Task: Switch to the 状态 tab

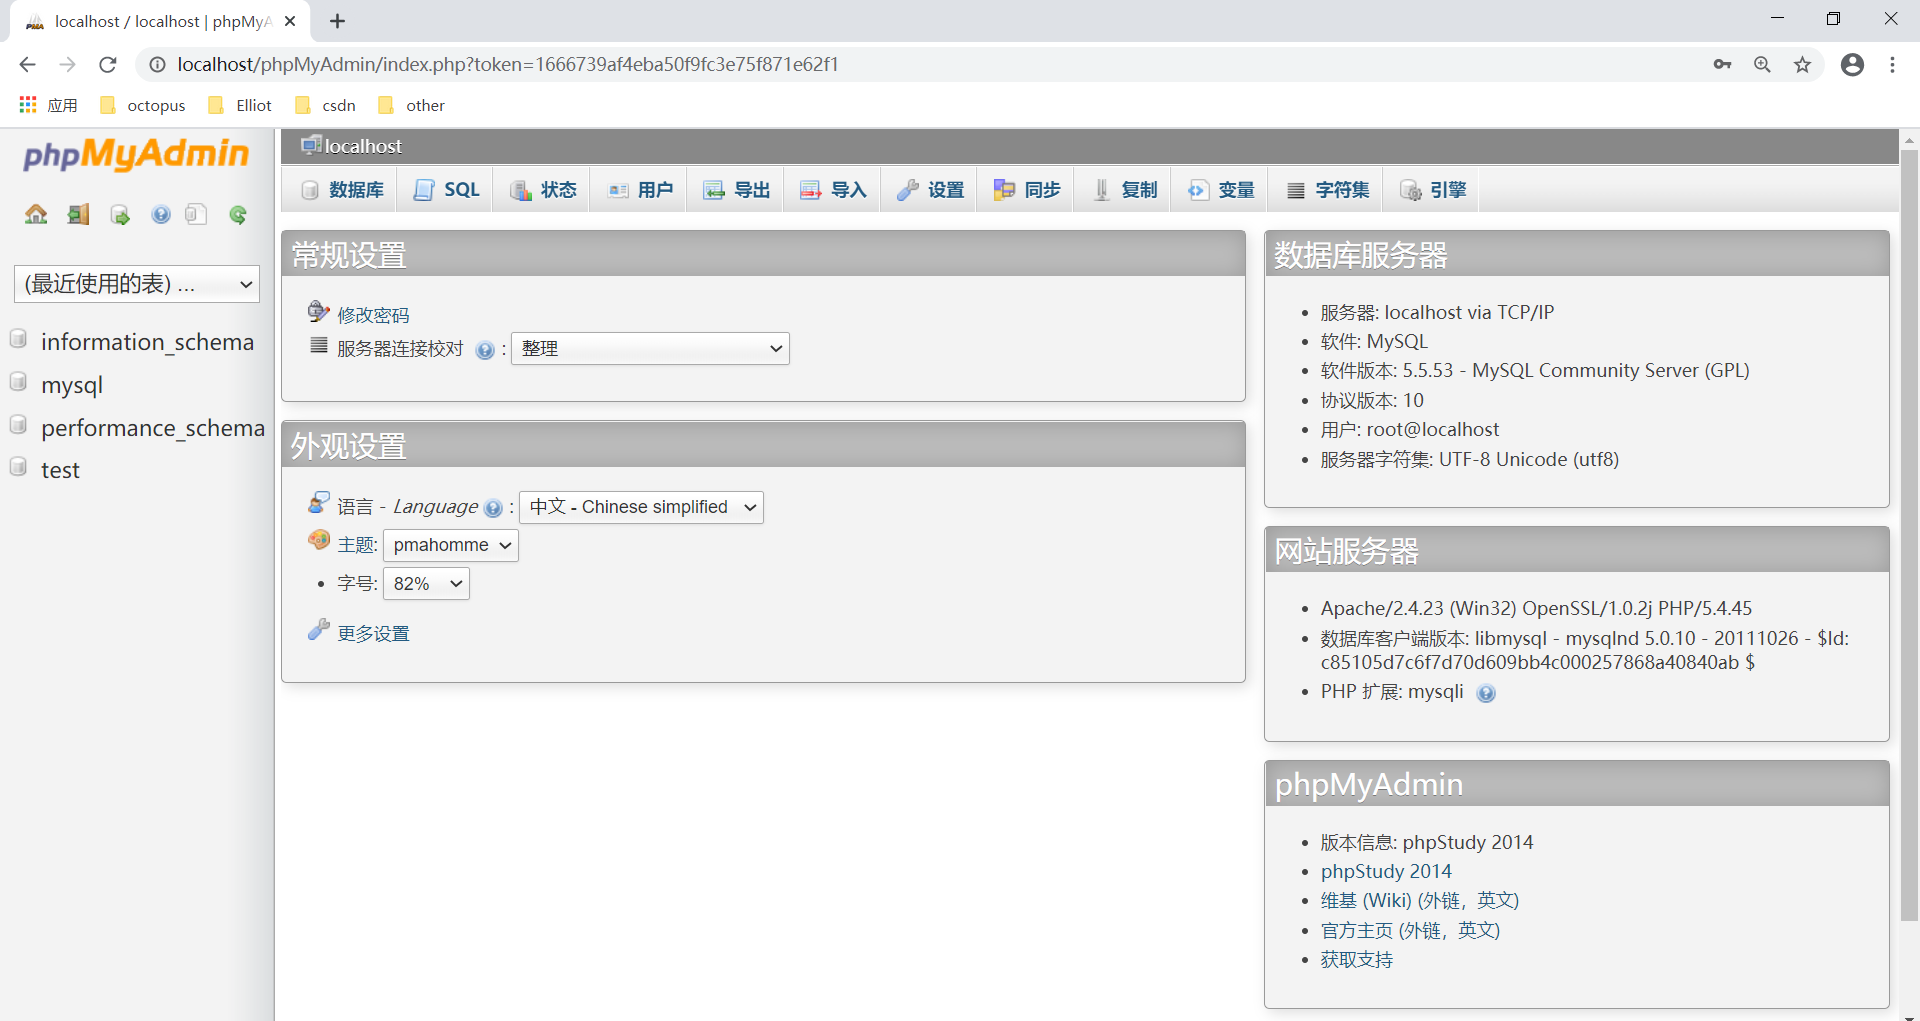Action: [543, 190]
